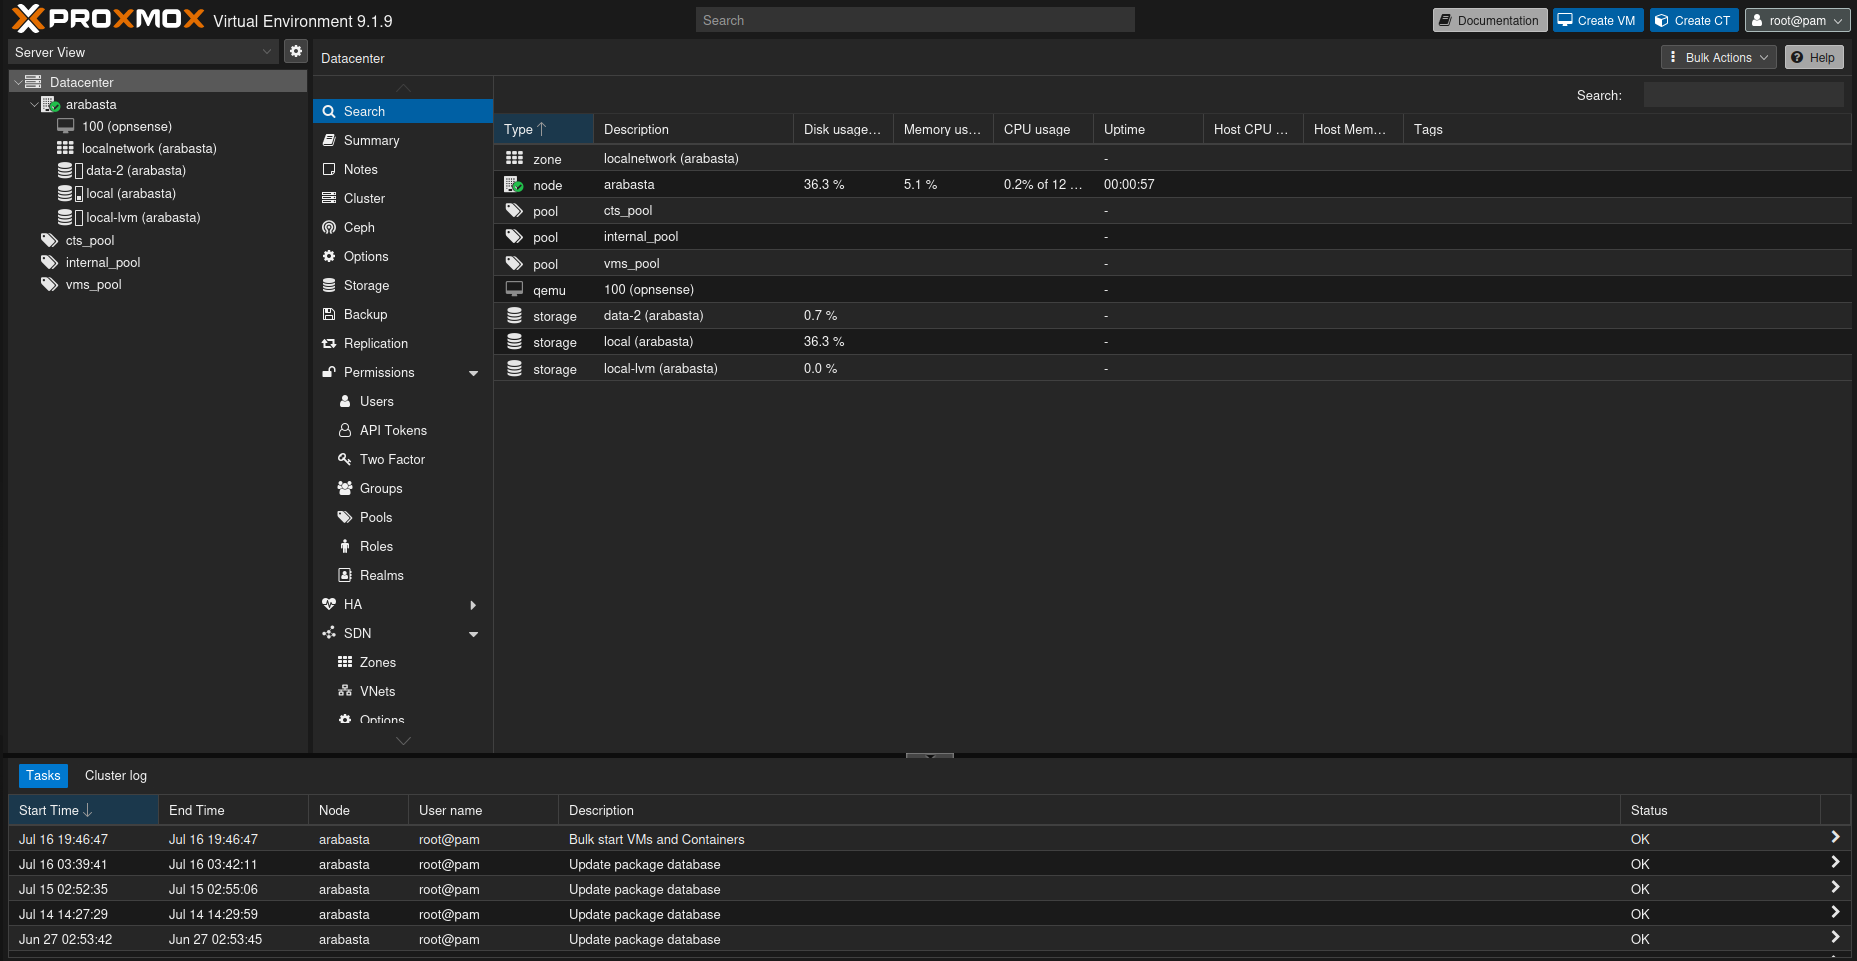1857x961 pixels.
Task: Collapse the arabasta node expander
Action: click(34, 104)
